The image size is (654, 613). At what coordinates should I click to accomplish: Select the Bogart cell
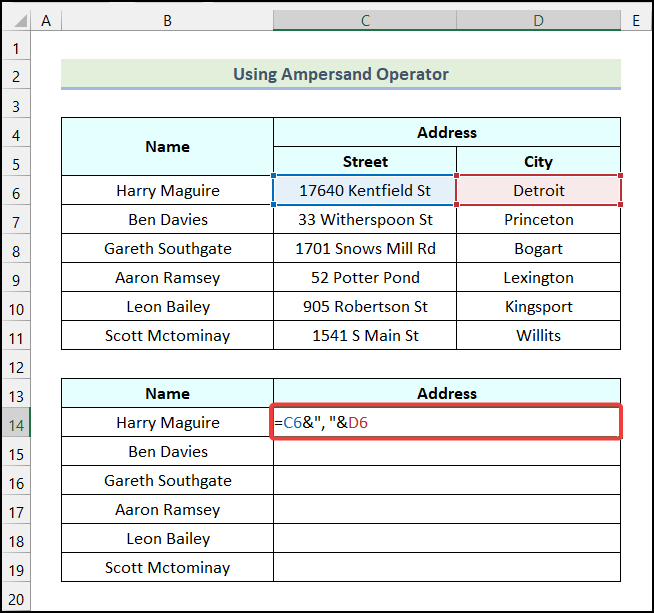click(538, 249)
